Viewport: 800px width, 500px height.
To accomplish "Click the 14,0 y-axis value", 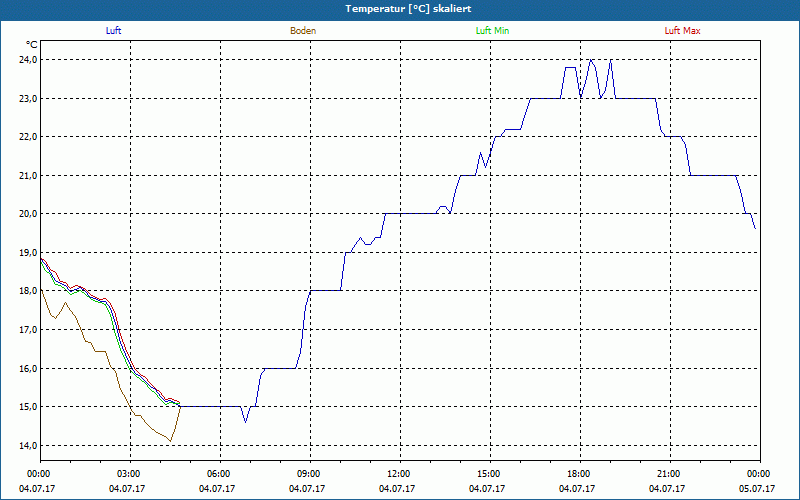I will (x=29, y=445).
